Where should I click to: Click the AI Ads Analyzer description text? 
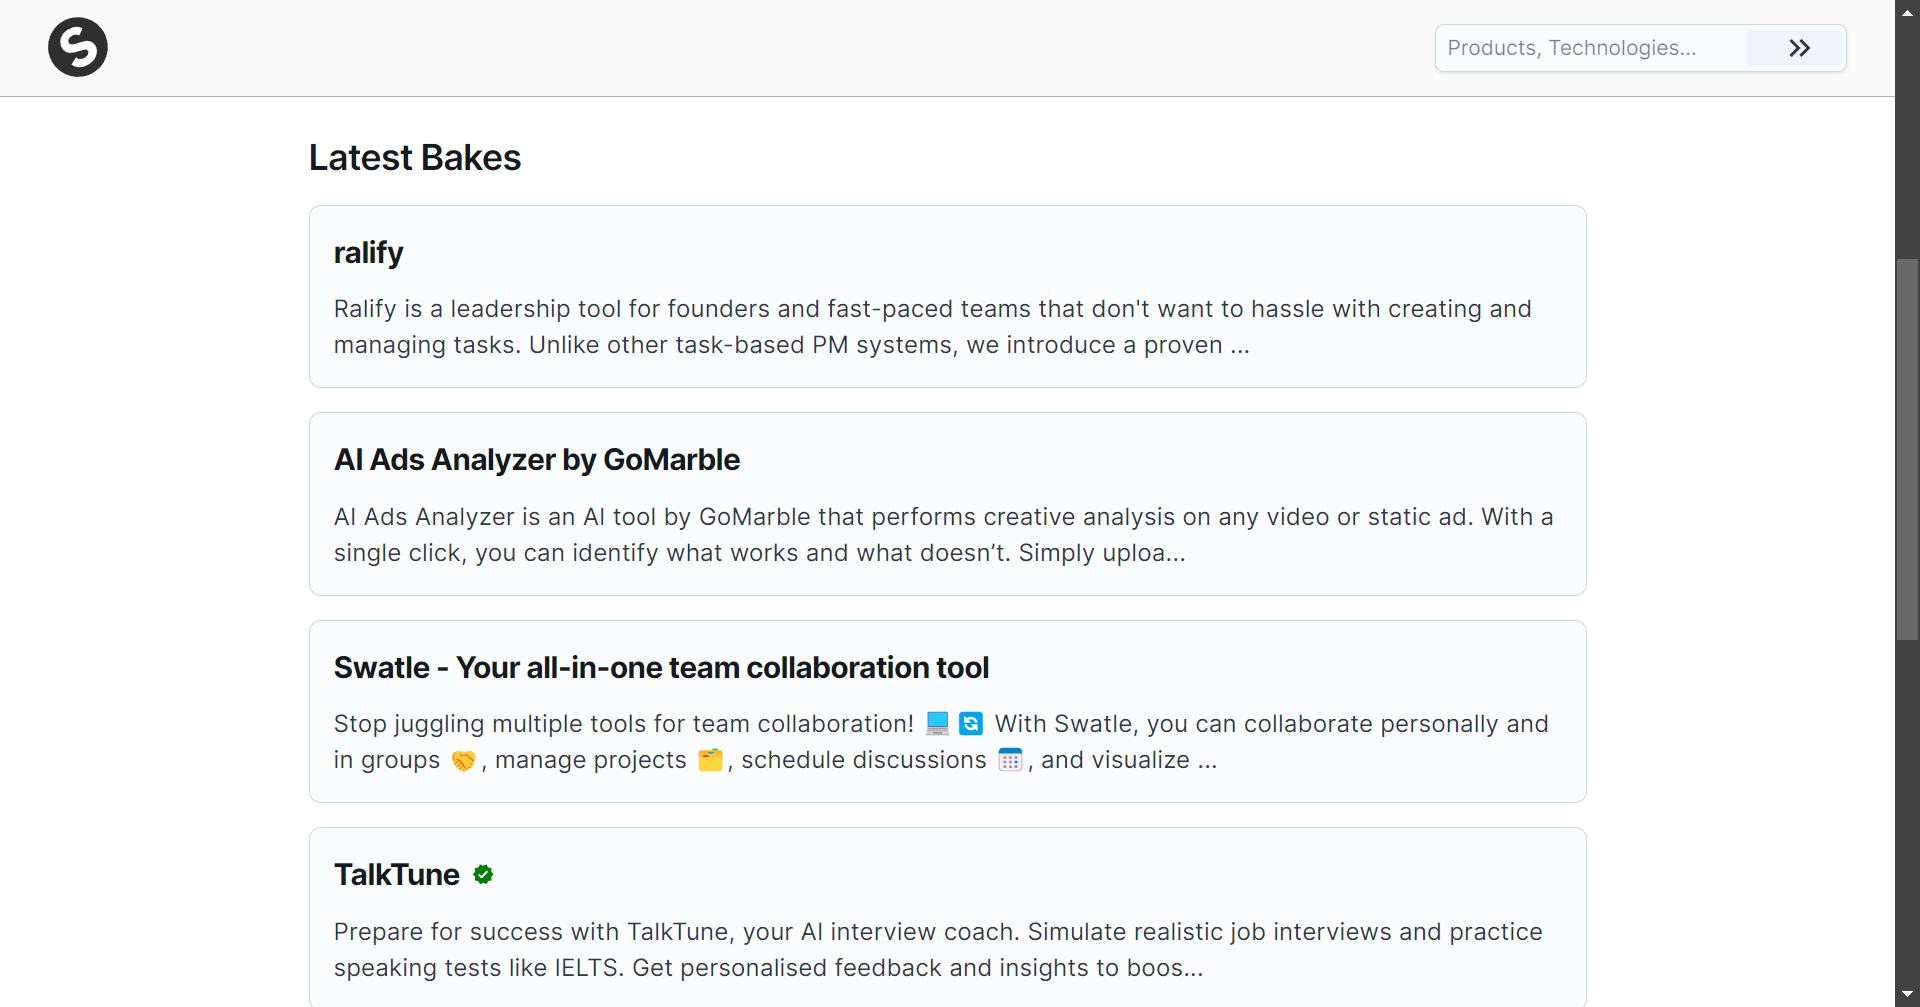click(x=943, y=535)
